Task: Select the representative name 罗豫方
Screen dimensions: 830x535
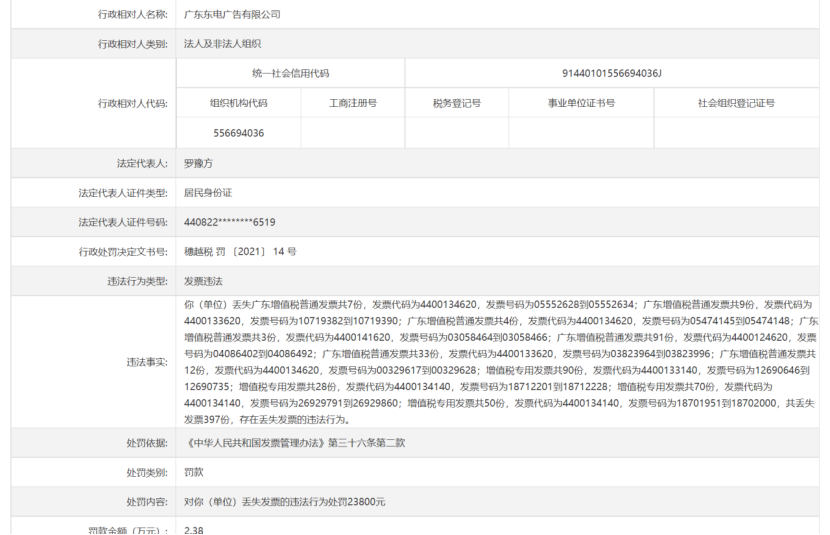Action: pos(199,164)
